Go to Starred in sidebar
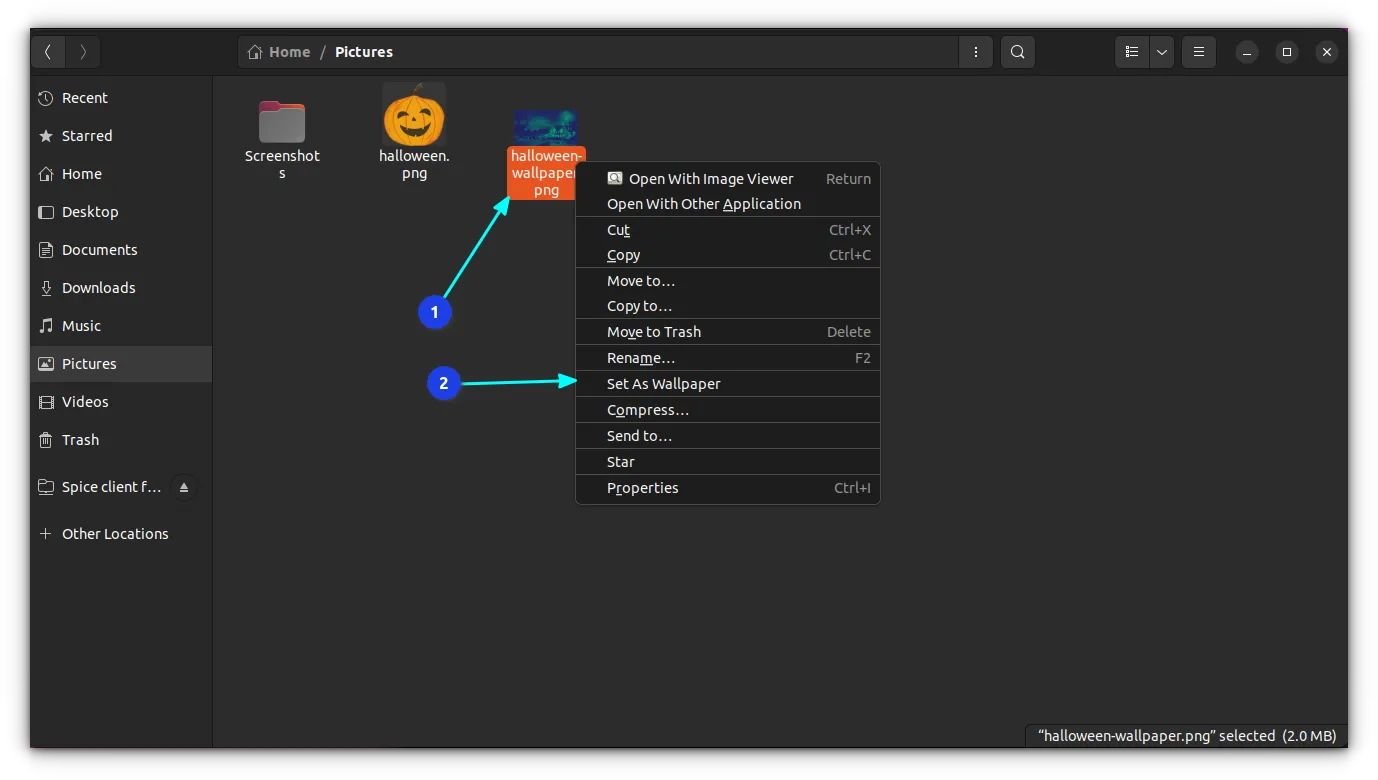This screenshot has height=780, width=1378. (x=87, y=136)
